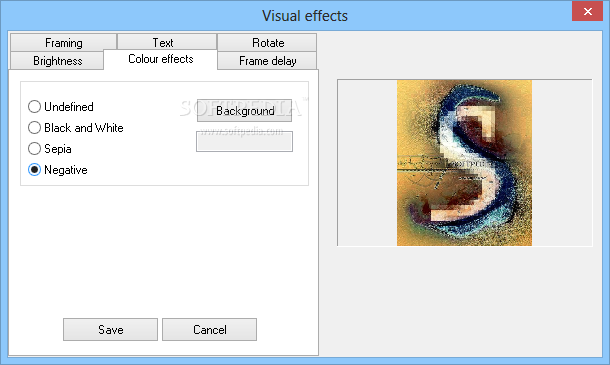Cancel the visual effects dialog
The image size is (610, 365).
209,330
